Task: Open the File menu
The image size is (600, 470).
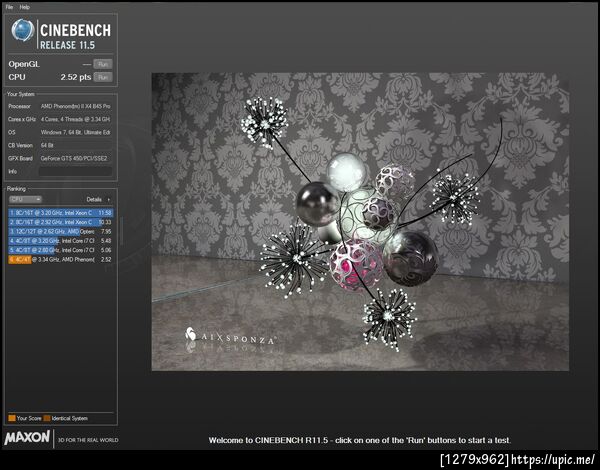Action: click(x=9, y=7)
